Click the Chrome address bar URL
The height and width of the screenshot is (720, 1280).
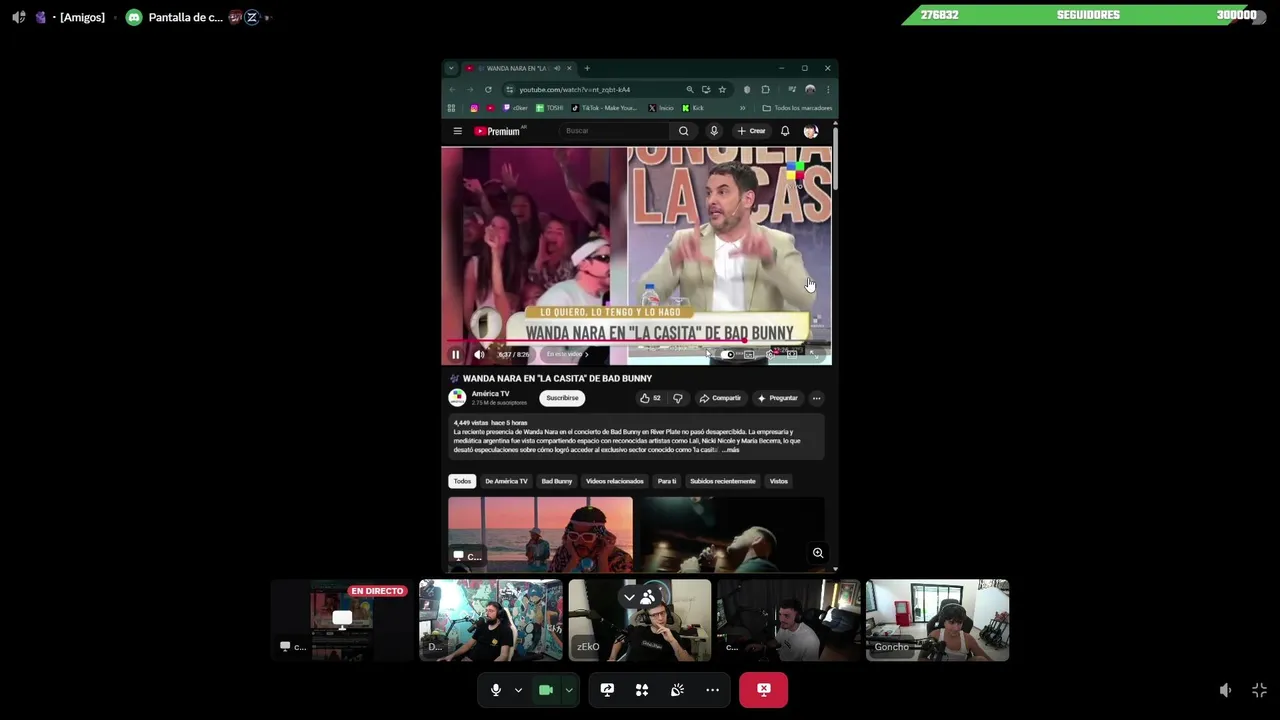point(574,90)
